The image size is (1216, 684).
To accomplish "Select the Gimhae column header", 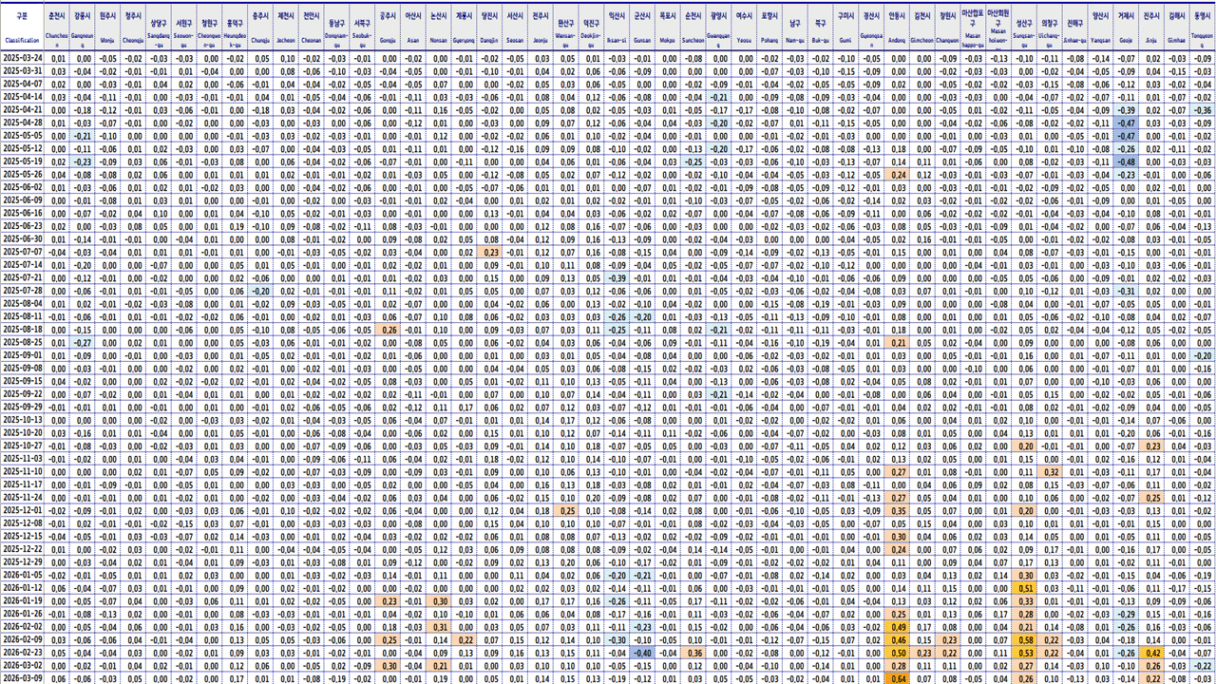I will [1177, 28].
